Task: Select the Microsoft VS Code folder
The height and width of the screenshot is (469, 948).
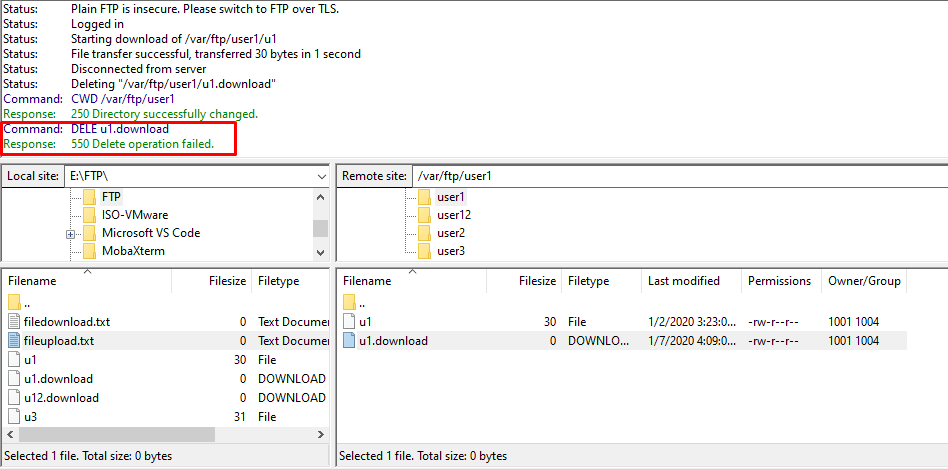Action: point(151,233)
